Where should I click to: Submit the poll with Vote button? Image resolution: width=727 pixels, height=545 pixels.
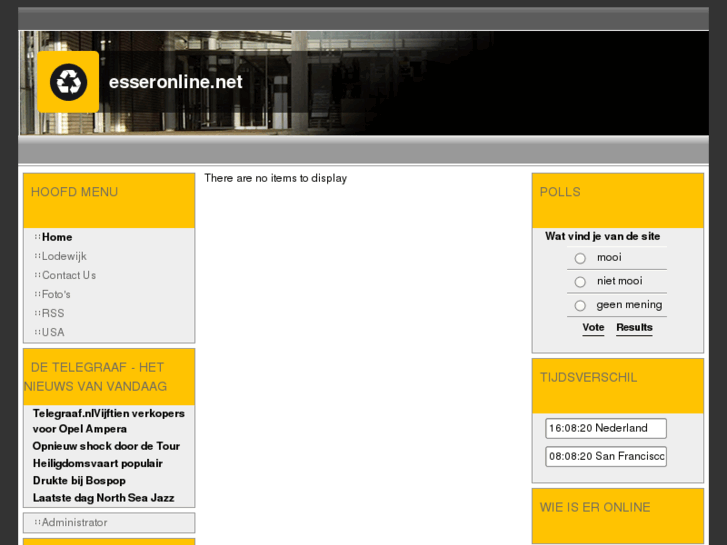(x=593, y=327)
